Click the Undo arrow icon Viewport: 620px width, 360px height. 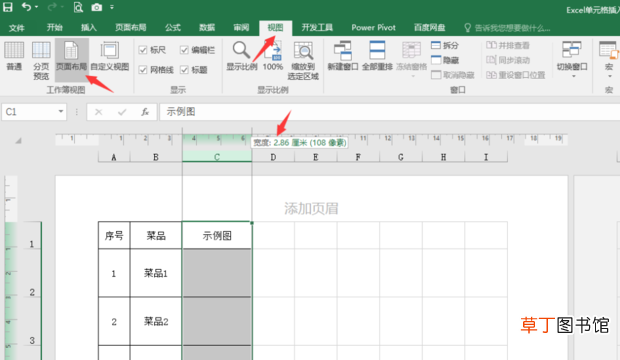point(26,7)
